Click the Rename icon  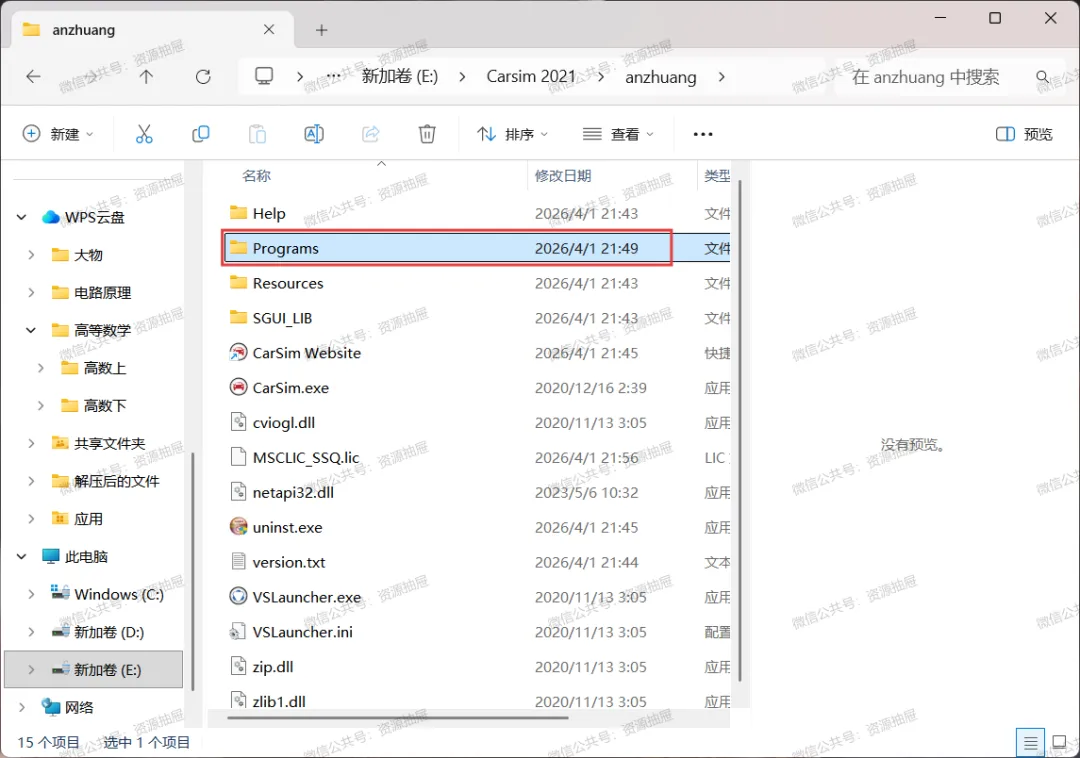click(x=314, y=134)
